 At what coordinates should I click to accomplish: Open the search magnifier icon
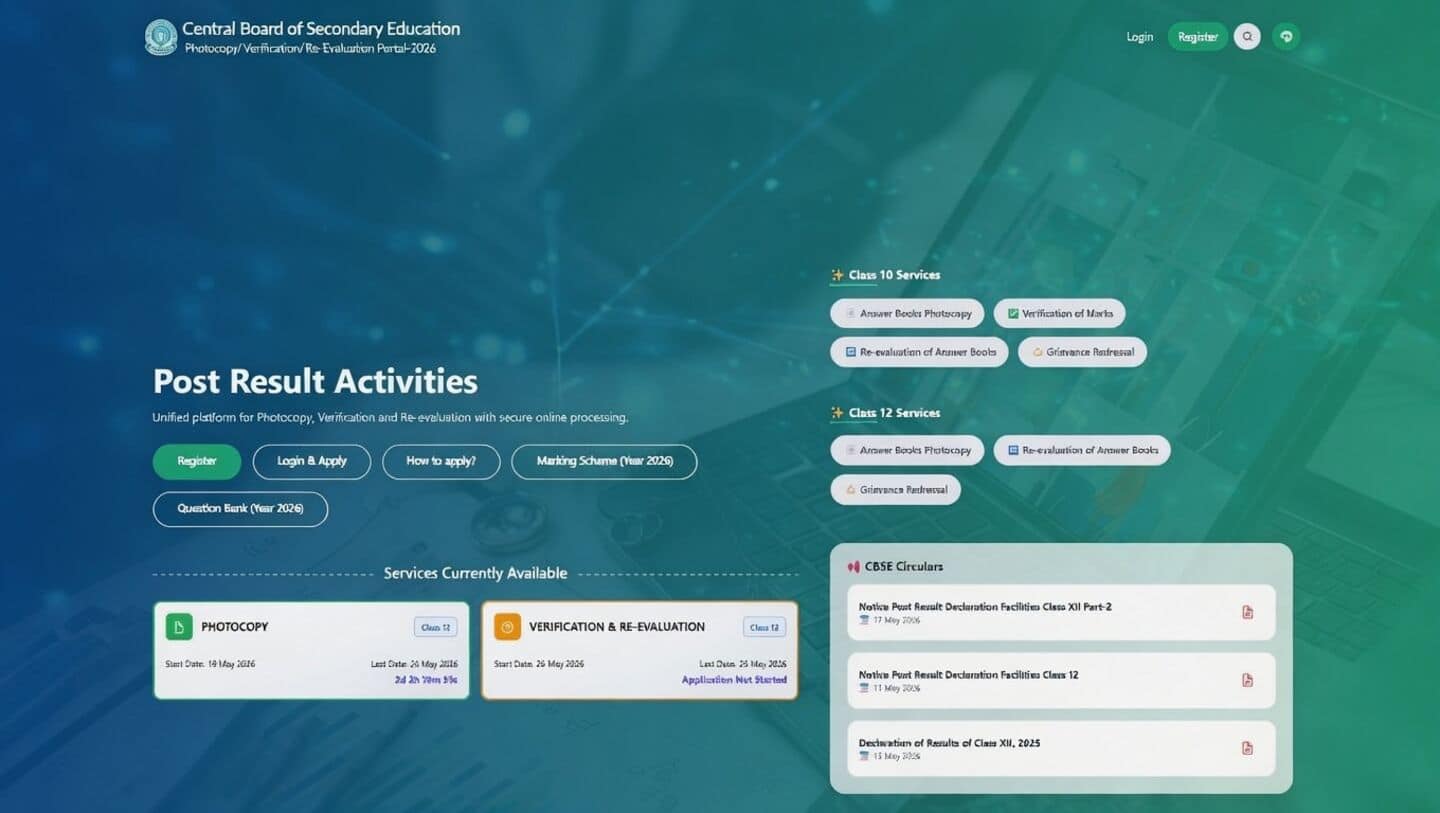pos(1247,37)
